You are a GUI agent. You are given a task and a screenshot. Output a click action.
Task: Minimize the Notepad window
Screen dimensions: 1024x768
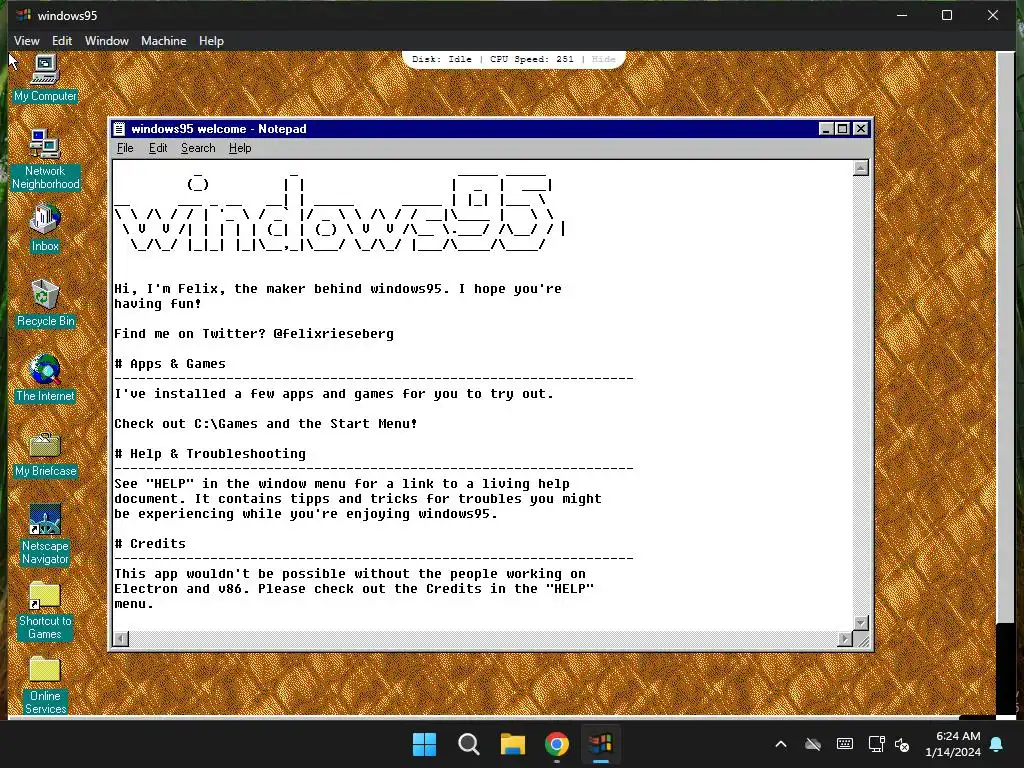826,129
